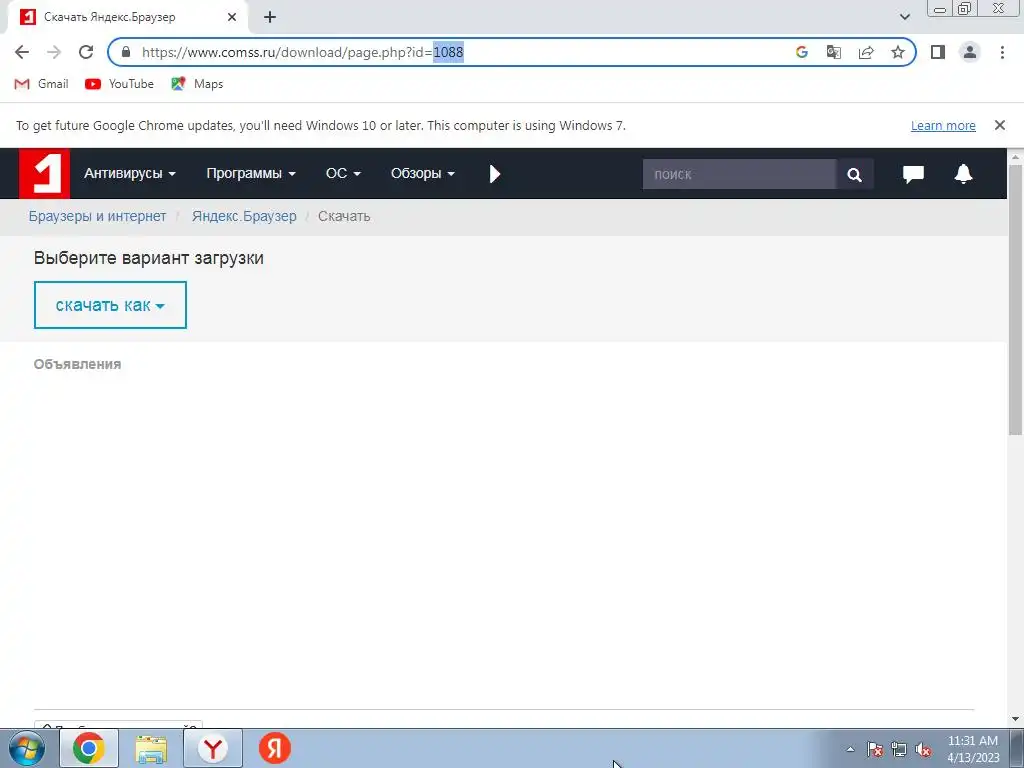Open Yandex Browser Y taskbar icon
Viewport: 1024px width, 768px height.
click(x=213, y=748)
